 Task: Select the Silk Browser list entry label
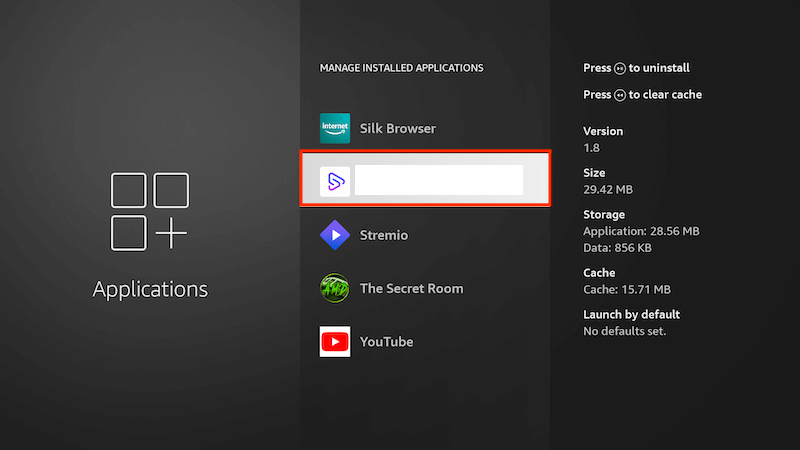coord(398,129)
